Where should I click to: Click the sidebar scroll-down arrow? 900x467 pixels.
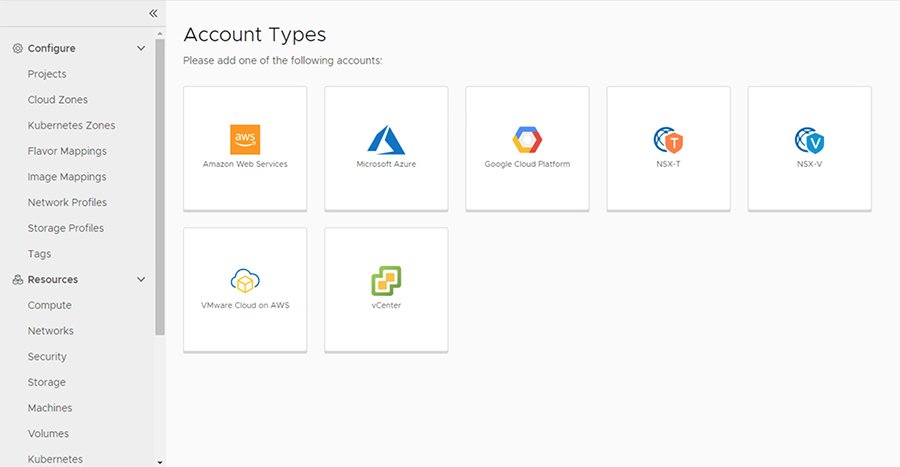(160, 461)
